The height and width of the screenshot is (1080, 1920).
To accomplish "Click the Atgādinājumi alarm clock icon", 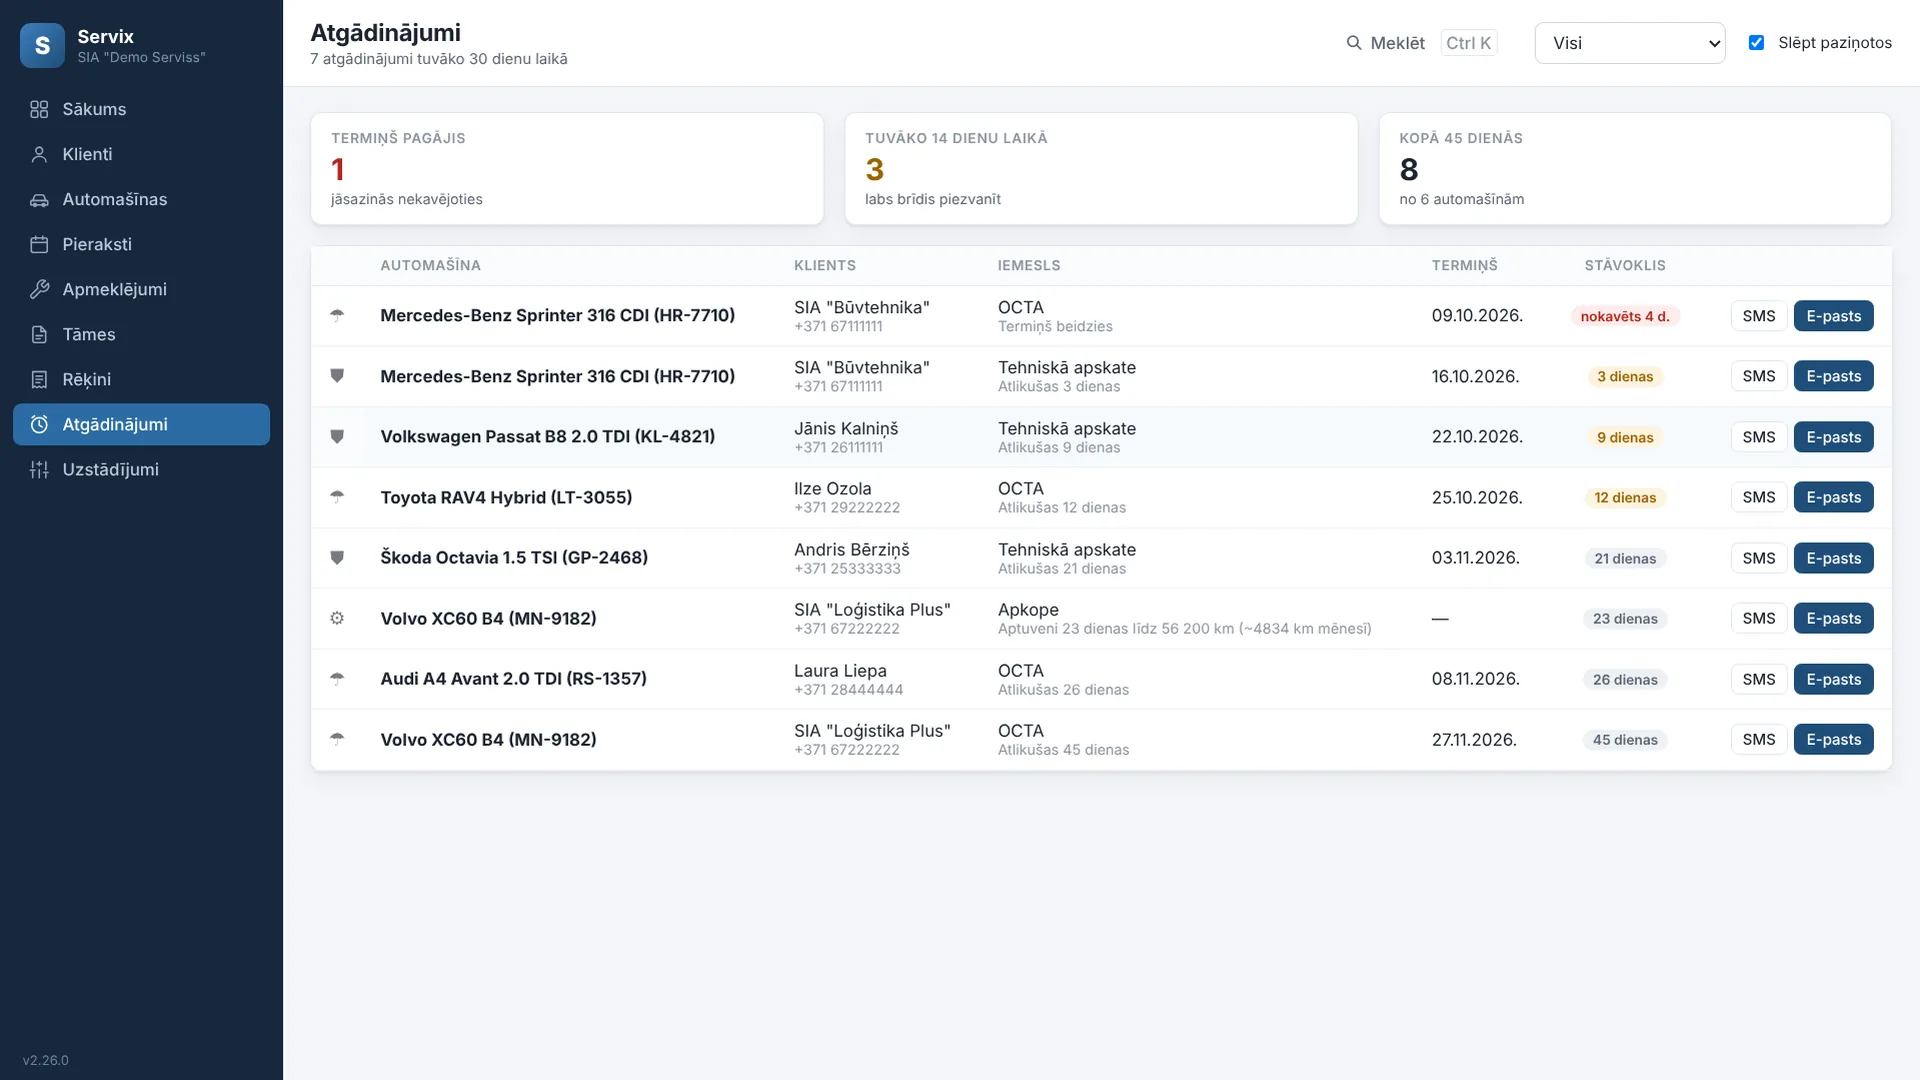I will 39,424.
